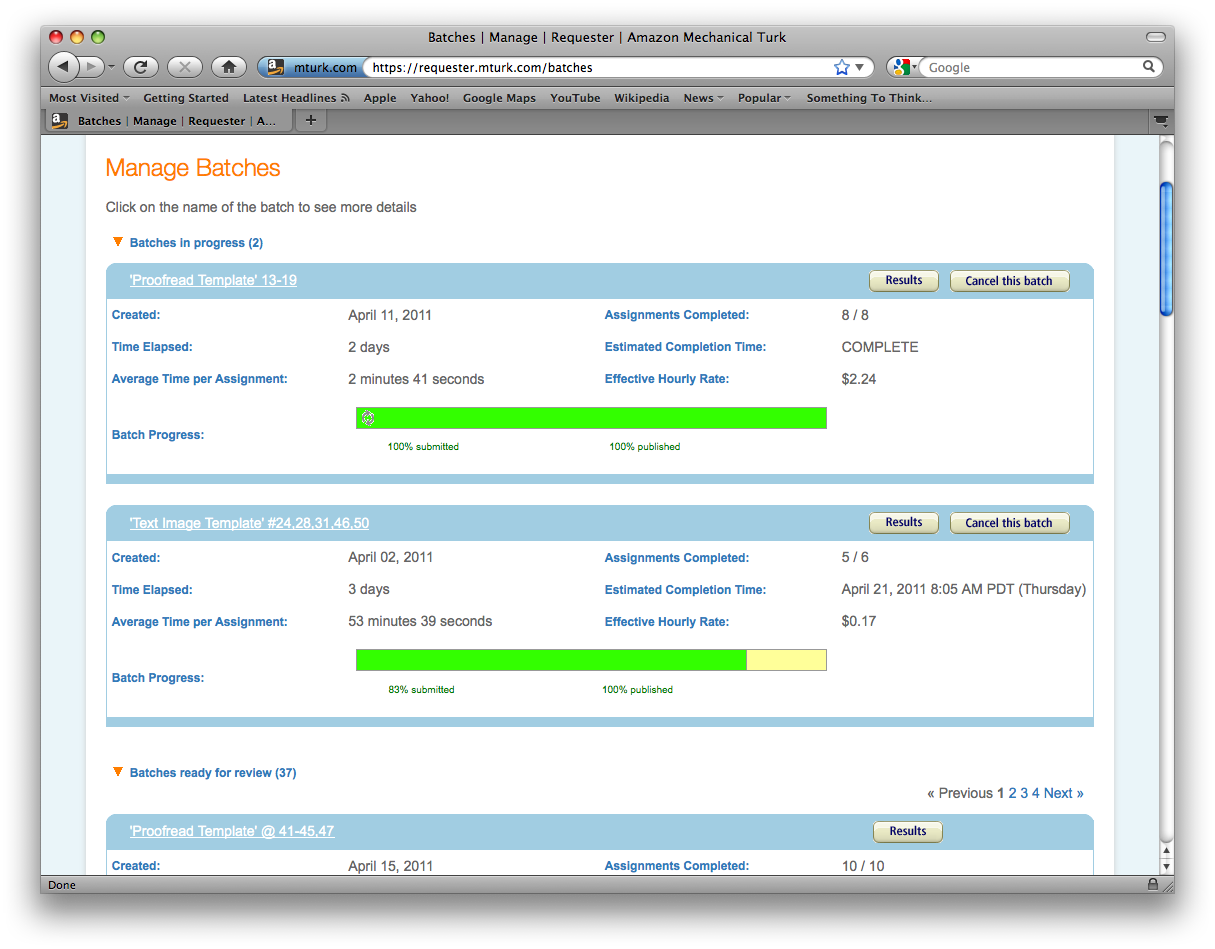Click the Google search engine icon
1215x949 pixels.
[x=901, y=67]
